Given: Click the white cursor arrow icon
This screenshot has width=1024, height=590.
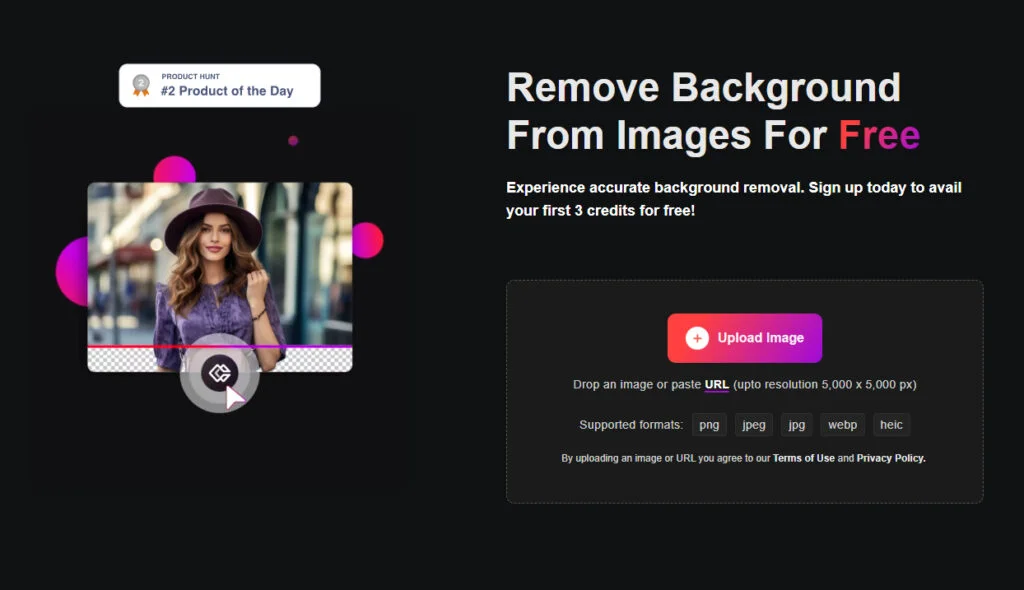Looking at the screenshot, I should pos(235,397).
